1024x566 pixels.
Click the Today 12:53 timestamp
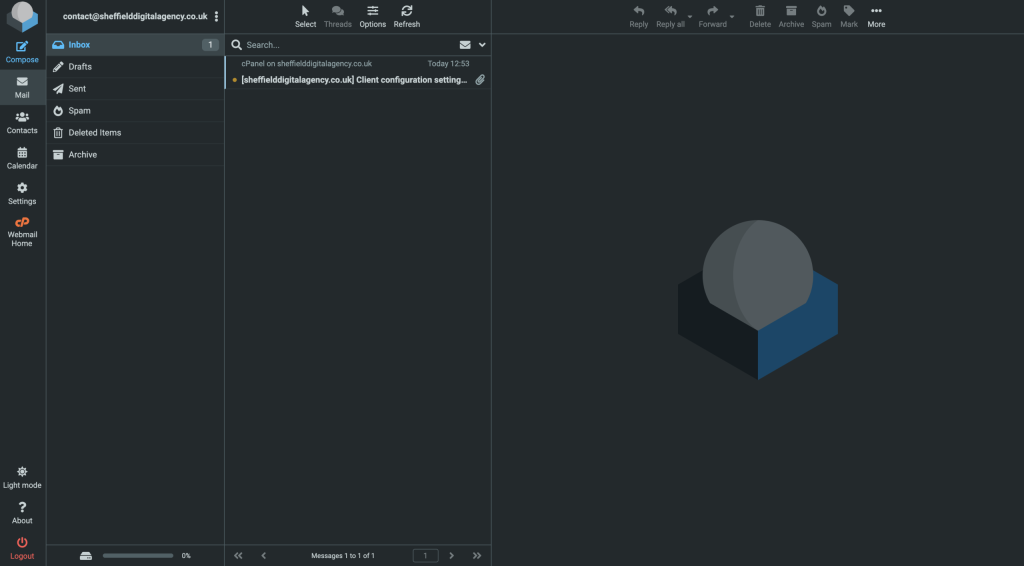pyautogui.click(x=448, y=63)
